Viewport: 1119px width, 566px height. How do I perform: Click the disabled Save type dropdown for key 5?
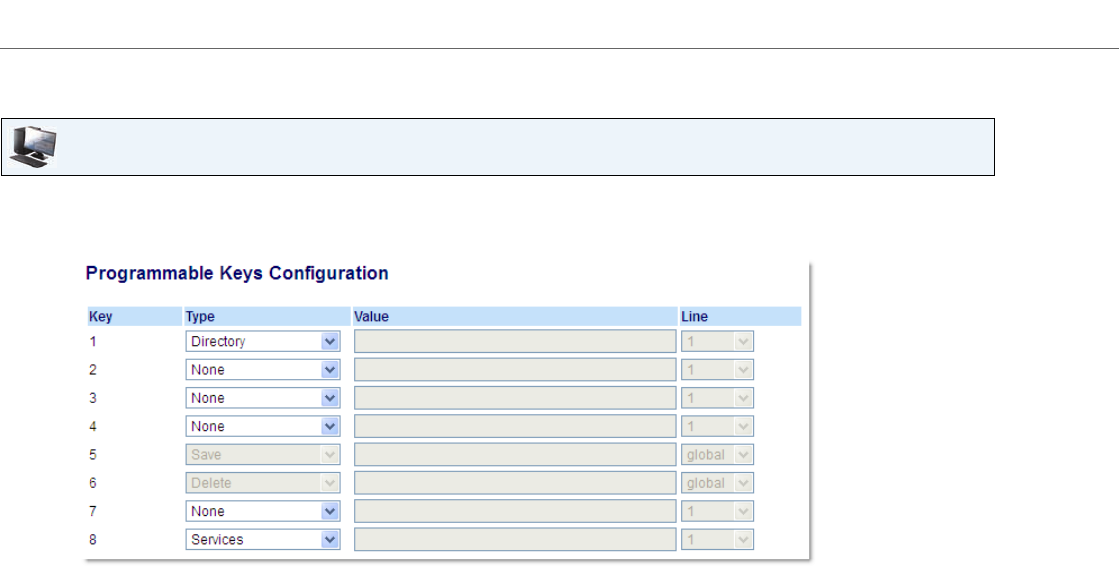(263, 455)
